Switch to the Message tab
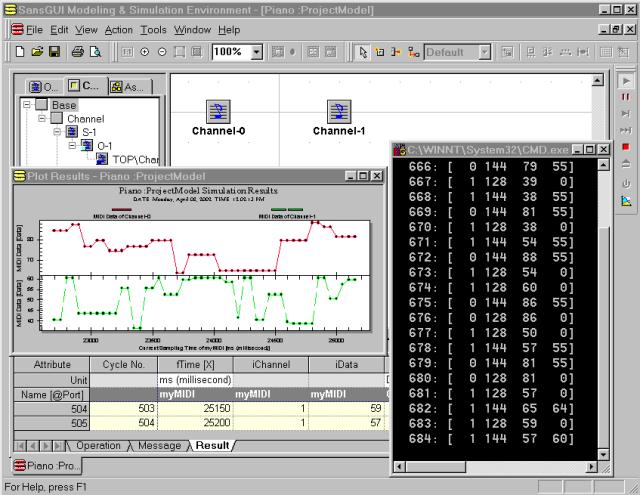Screen dimensions: 640x495 pyautogui.click(x=159, y=445)
